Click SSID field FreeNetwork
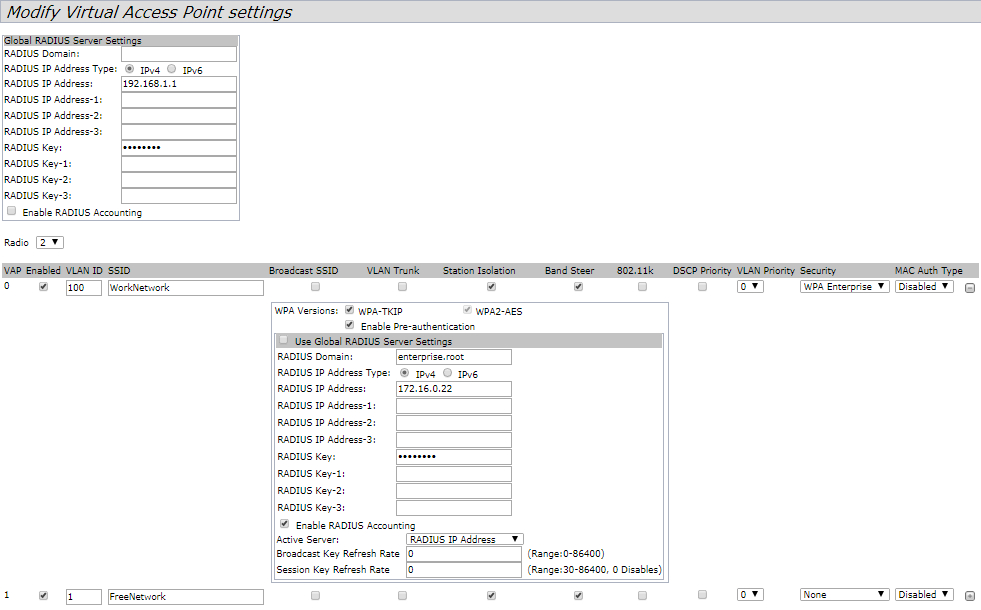Viewport: 981px width, 610px height. 186,597
